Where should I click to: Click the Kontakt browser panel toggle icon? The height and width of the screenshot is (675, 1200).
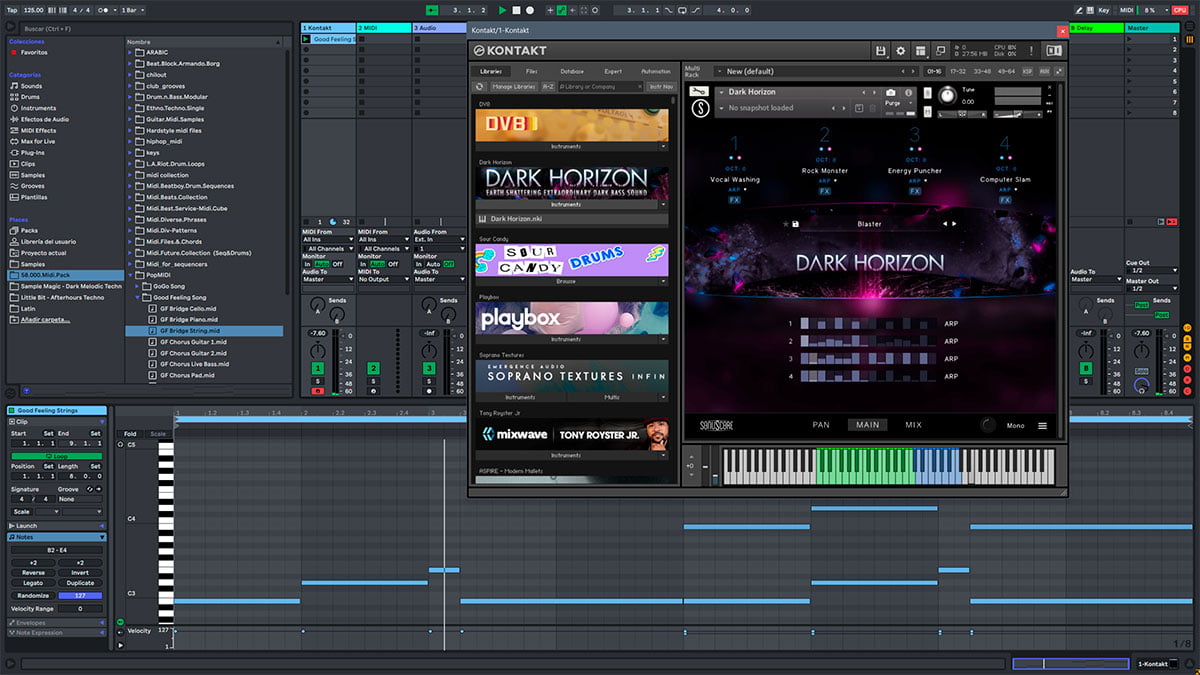coord(1053,50)
